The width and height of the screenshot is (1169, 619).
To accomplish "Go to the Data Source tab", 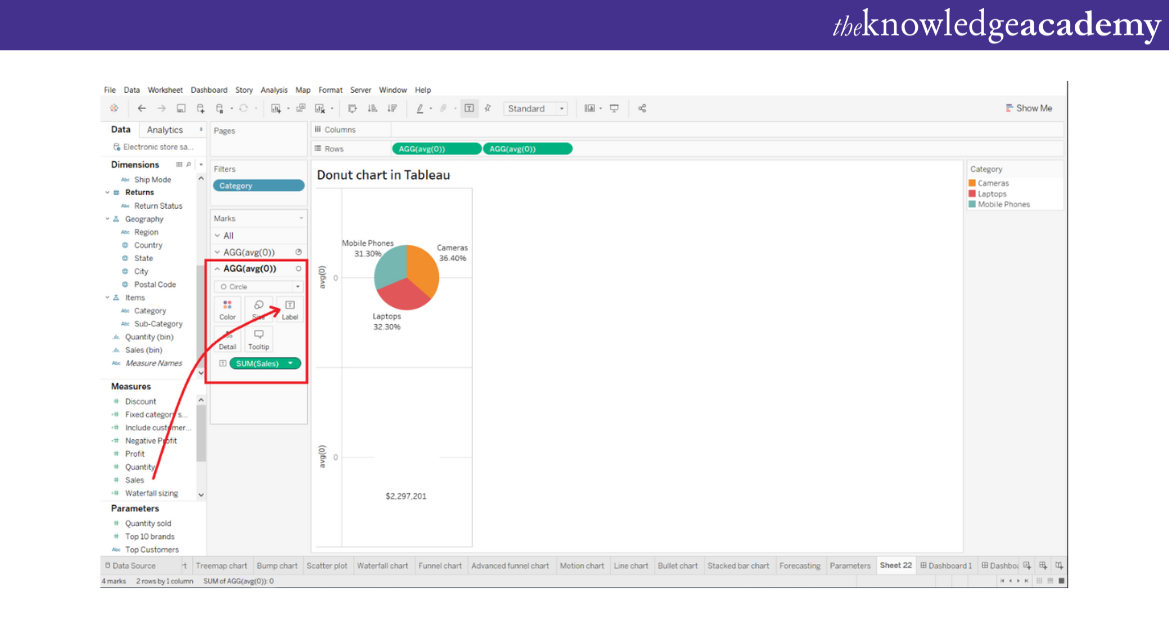I will coord(129,566).
